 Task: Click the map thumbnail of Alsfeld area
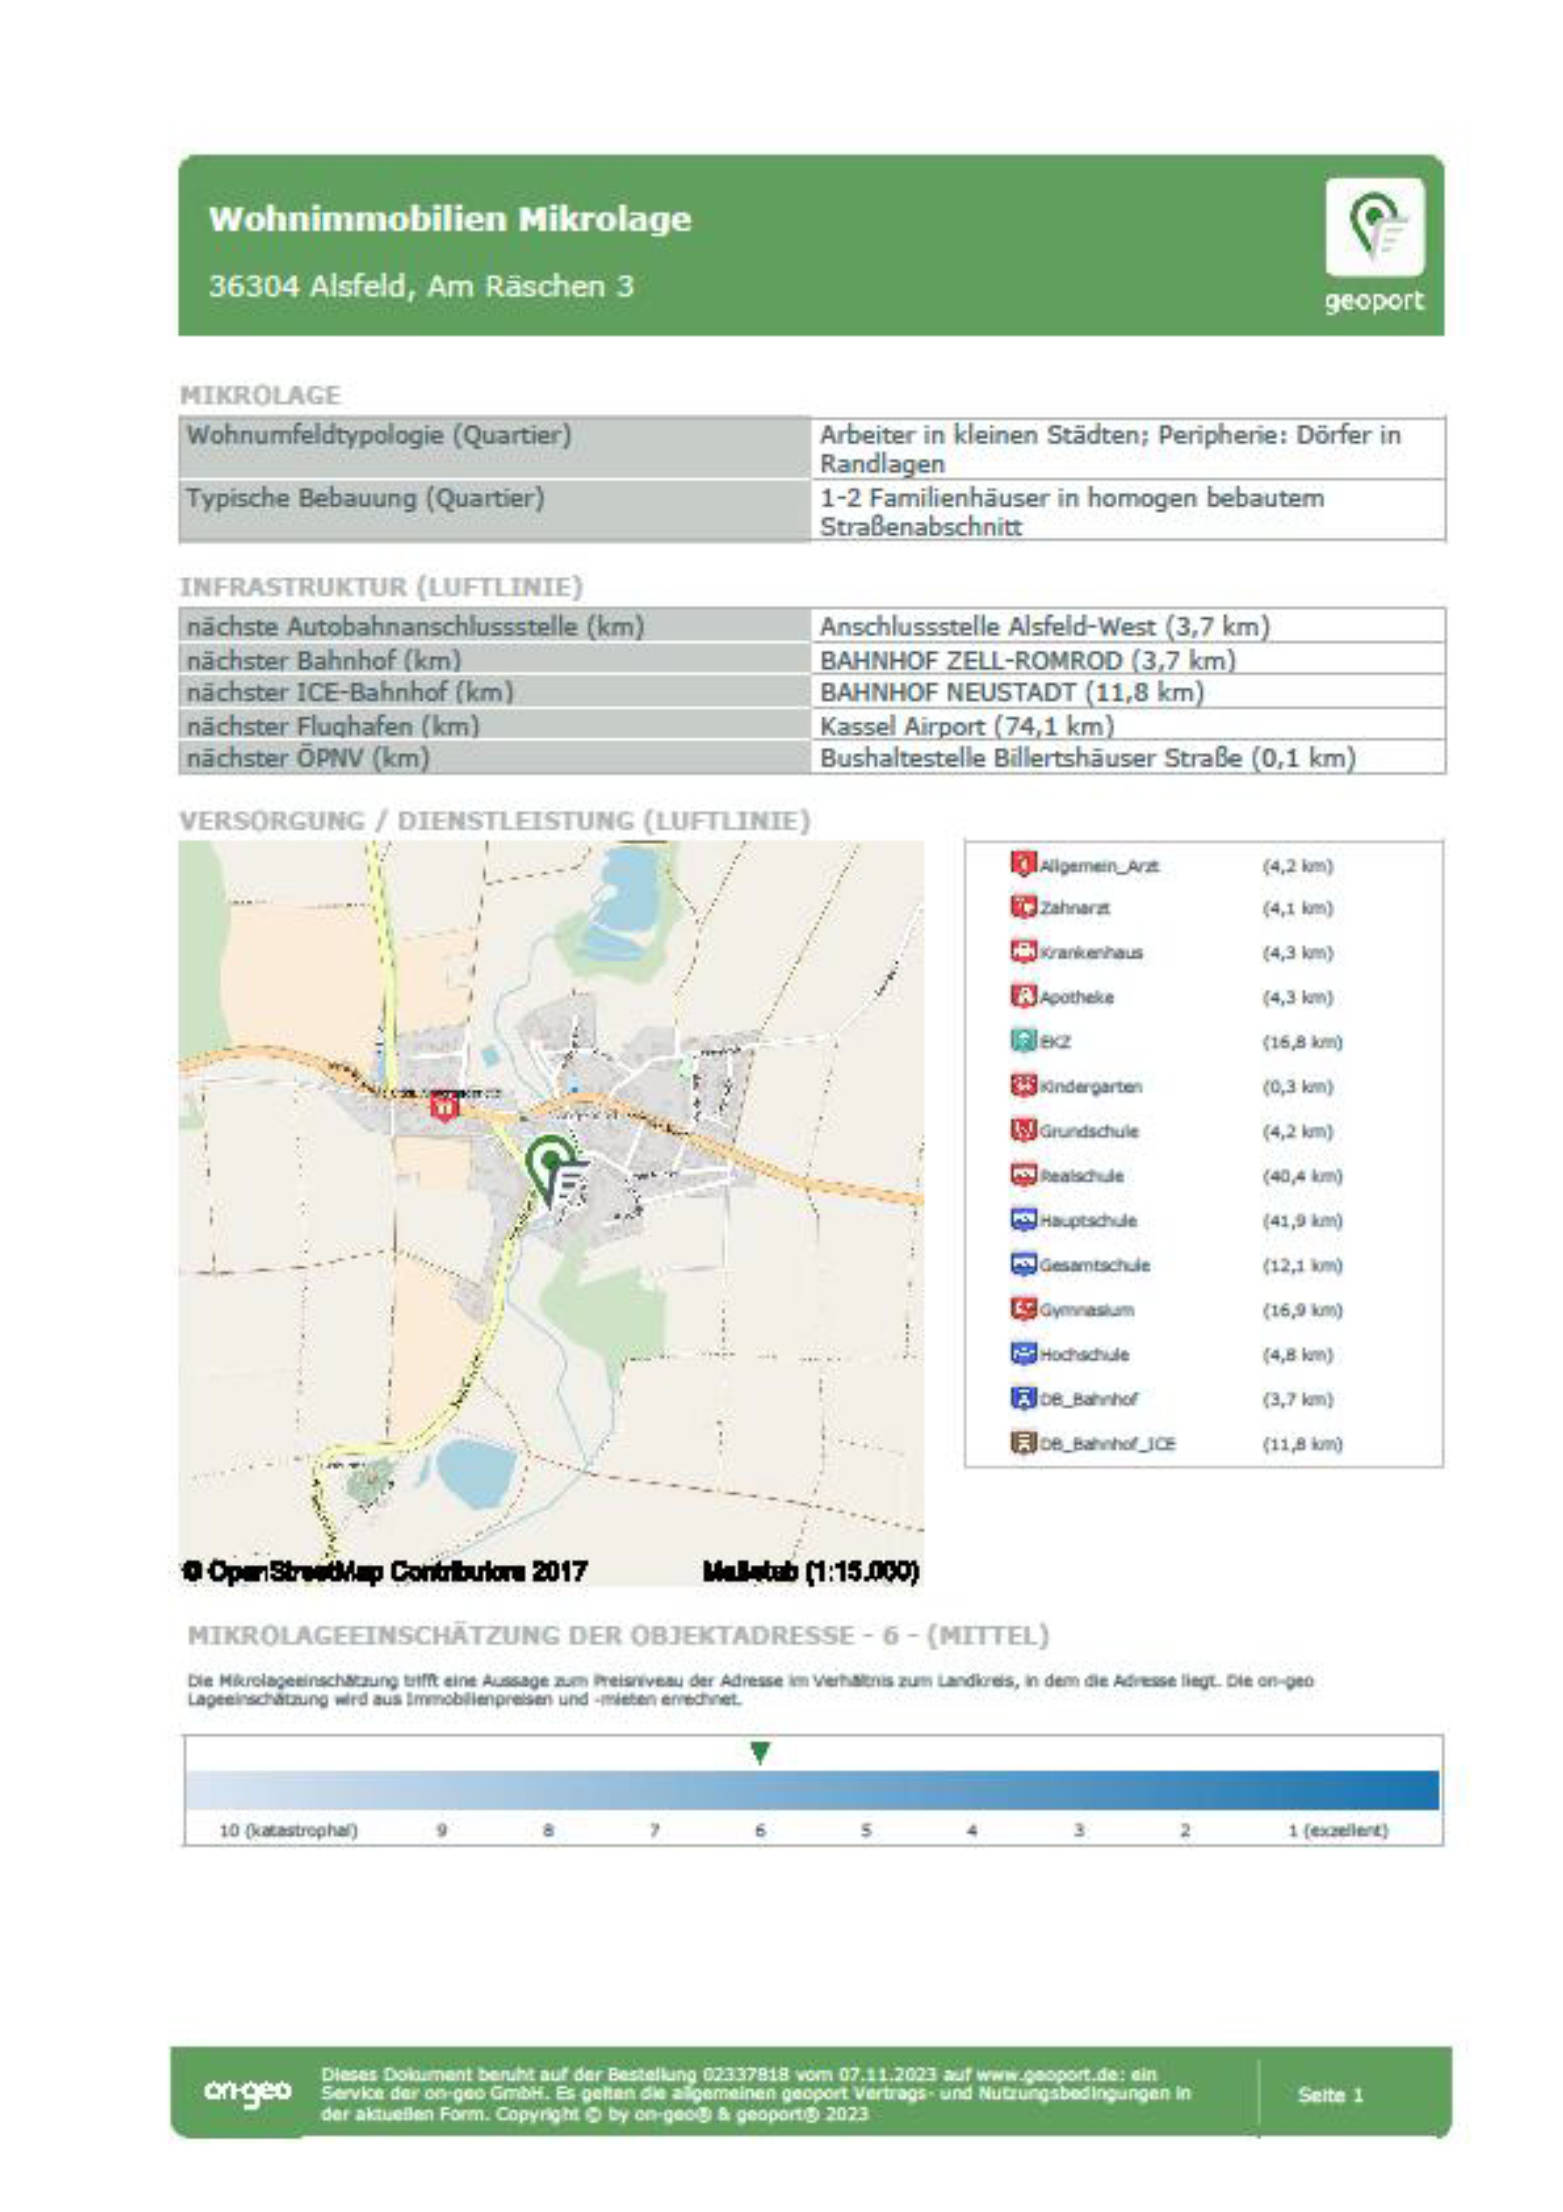551,1212
